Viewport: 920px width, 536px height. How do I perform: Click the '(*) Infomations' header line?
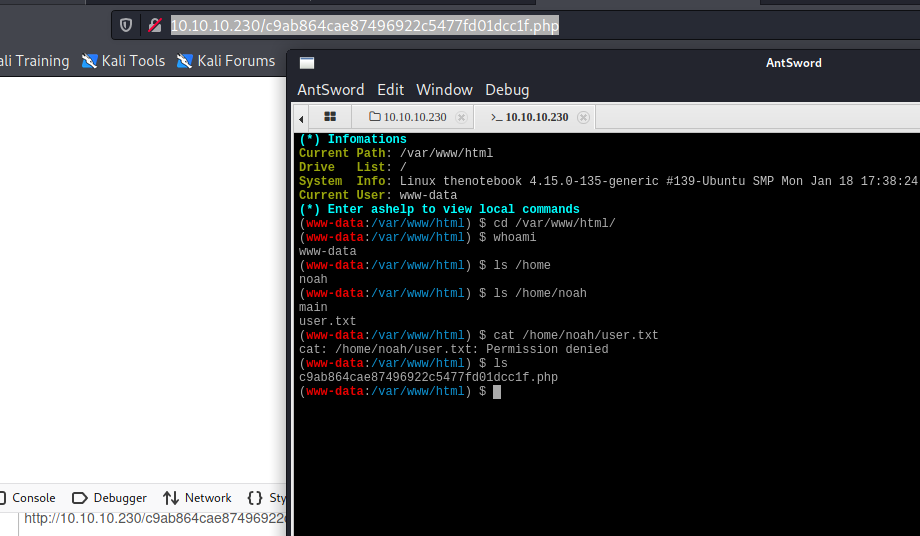click(353, 139)
